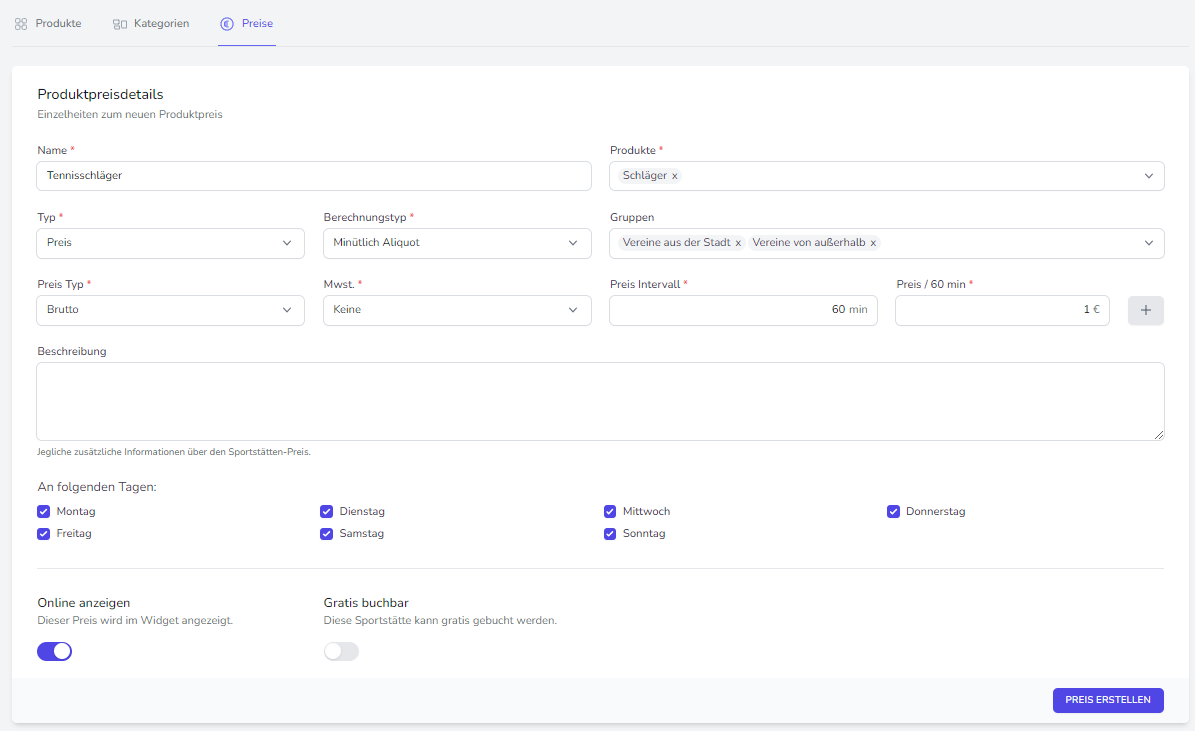Viewport: 1195px width, 731px height.
Task: Uncheck the Montag checkbox
Action: (43, 511)
